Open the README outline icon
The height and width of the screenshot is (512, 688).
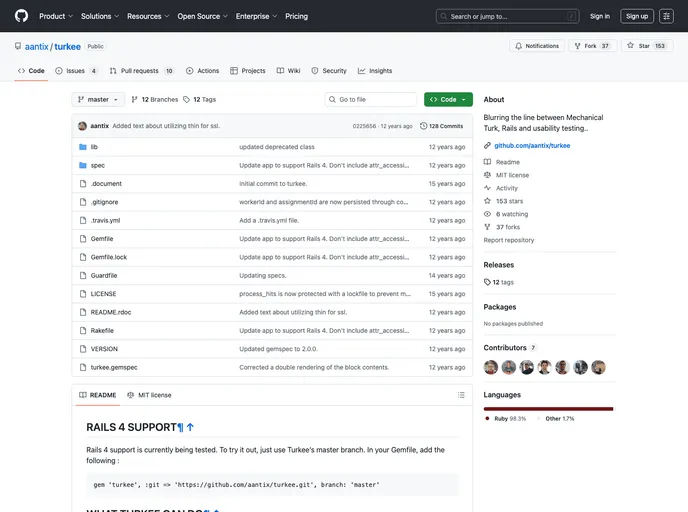tap(461, 395)
